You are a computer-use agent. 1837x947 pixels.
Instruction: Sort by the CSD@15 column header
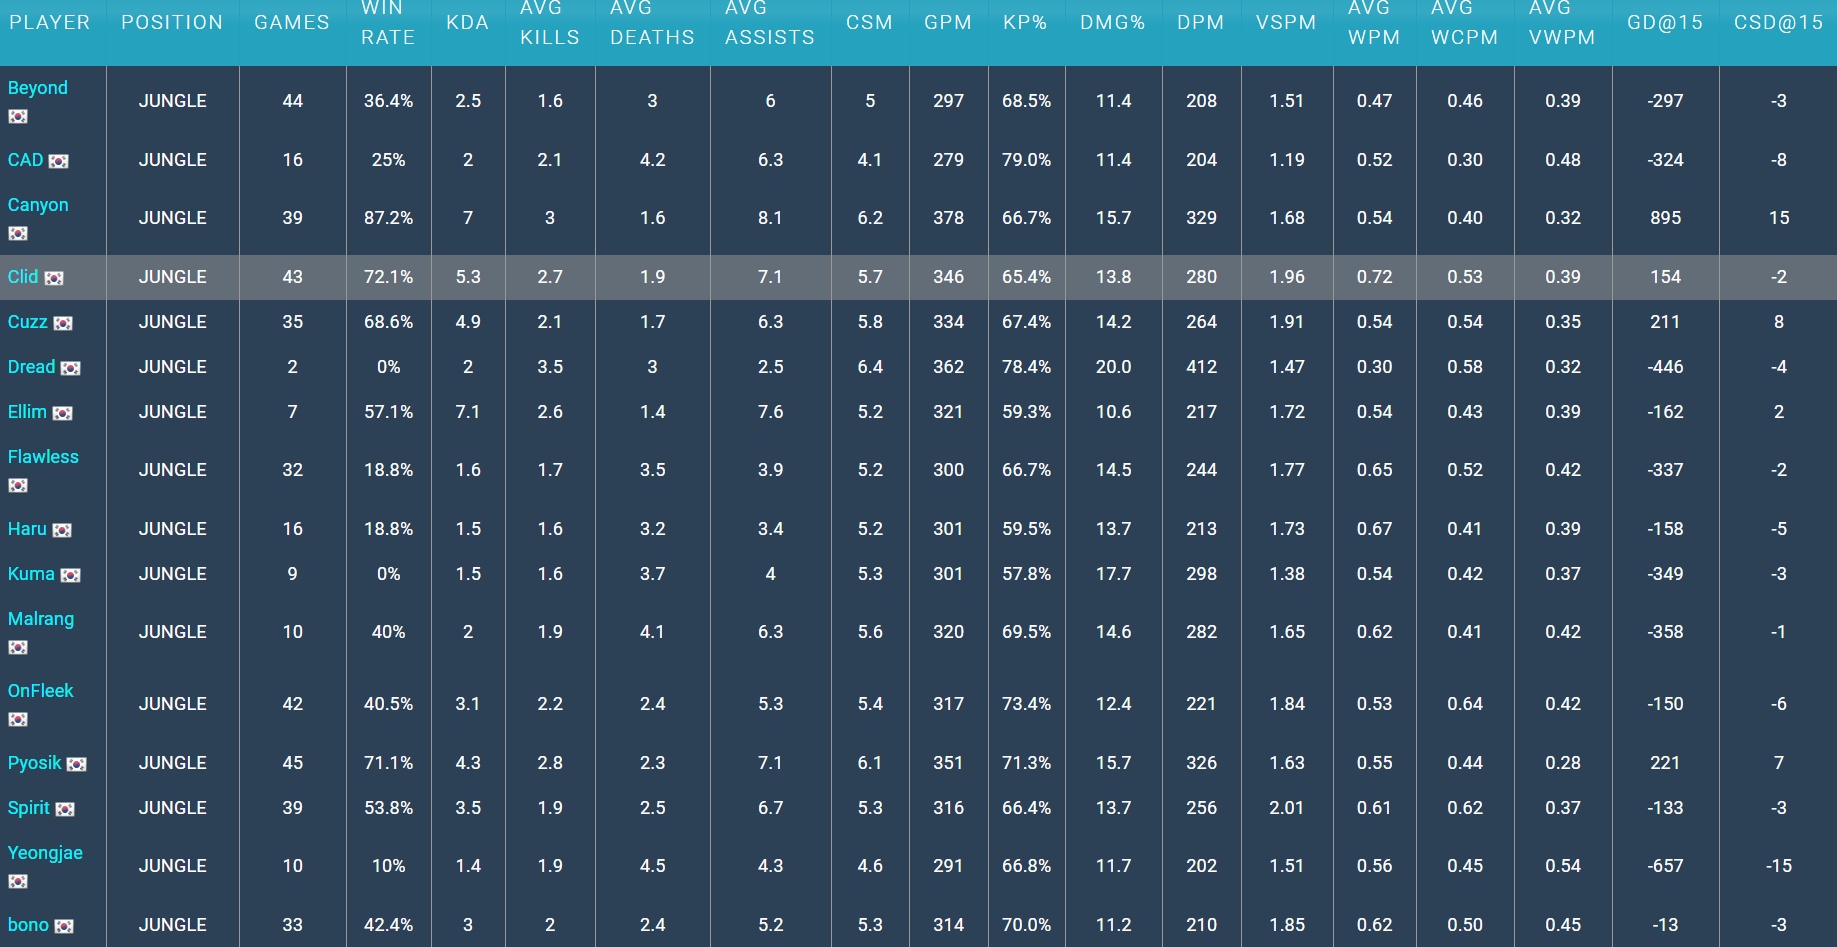coord(1778,22)
